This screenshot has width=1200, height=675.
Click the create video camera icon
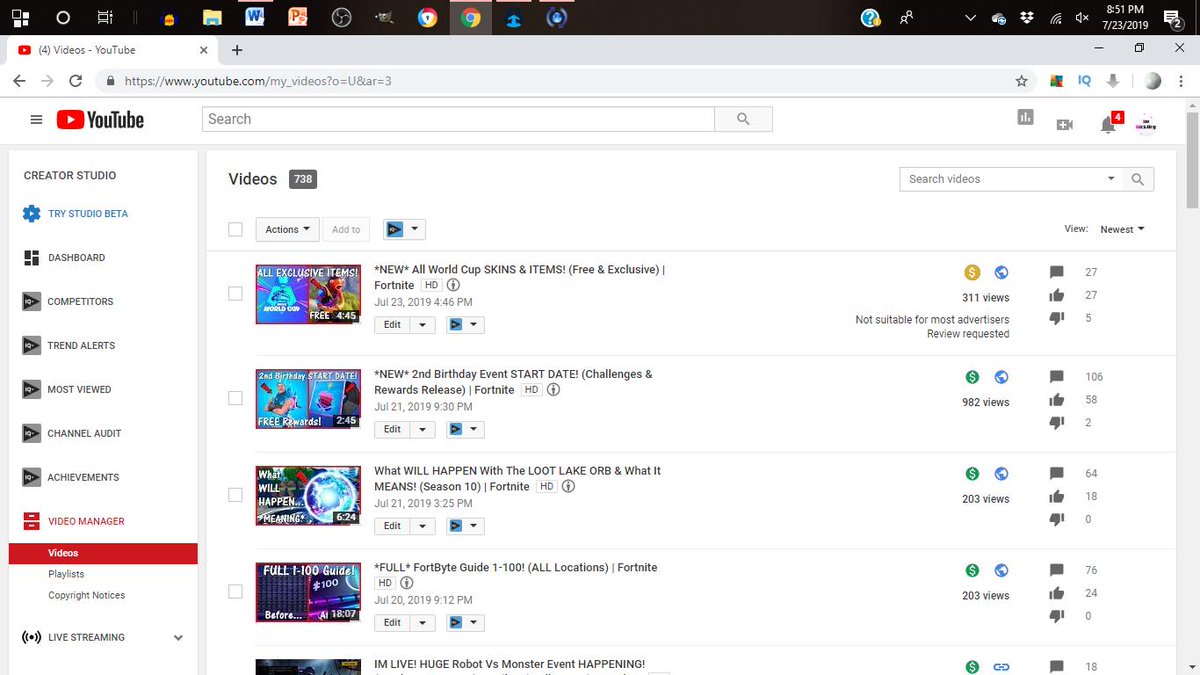[x=1065, y=124]
